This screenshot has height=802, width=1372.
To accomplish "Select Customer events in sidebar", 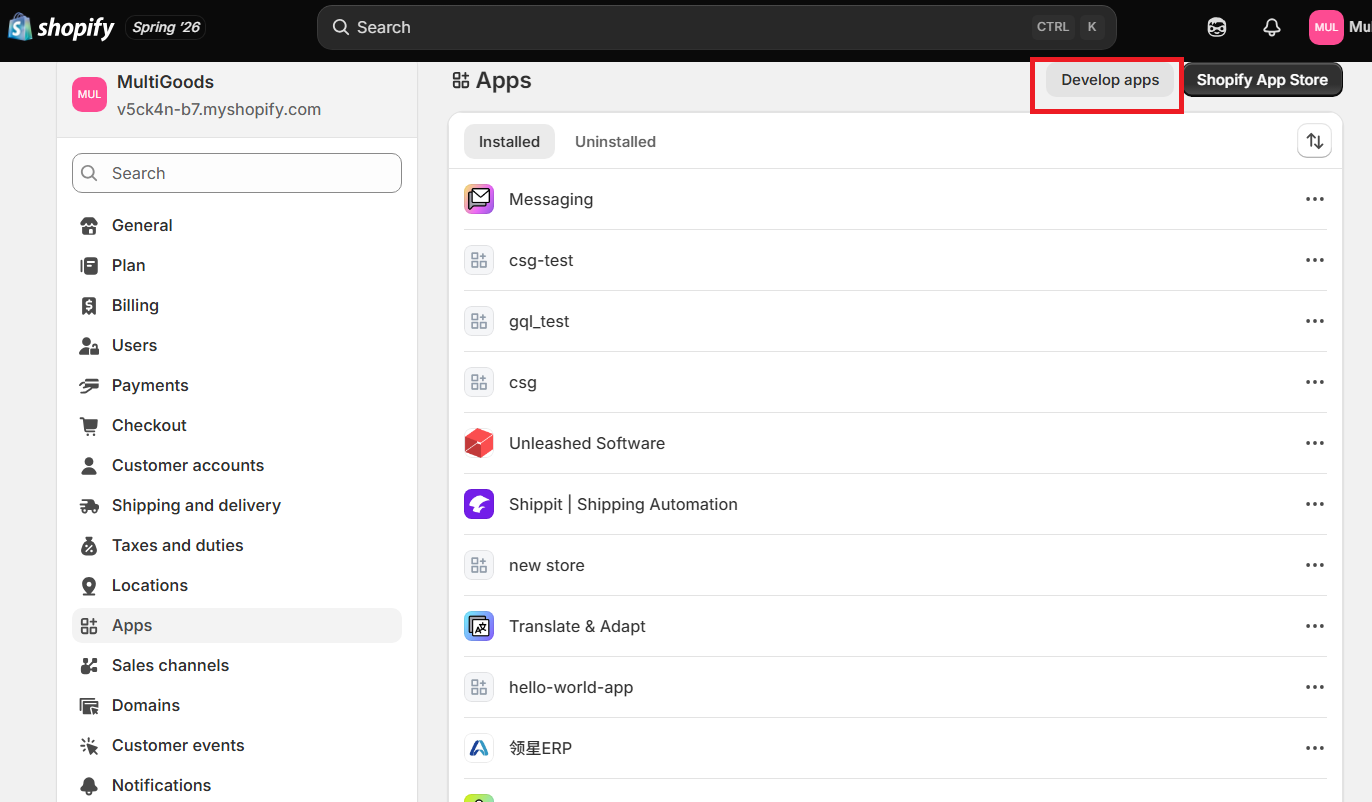I will 237,745.
